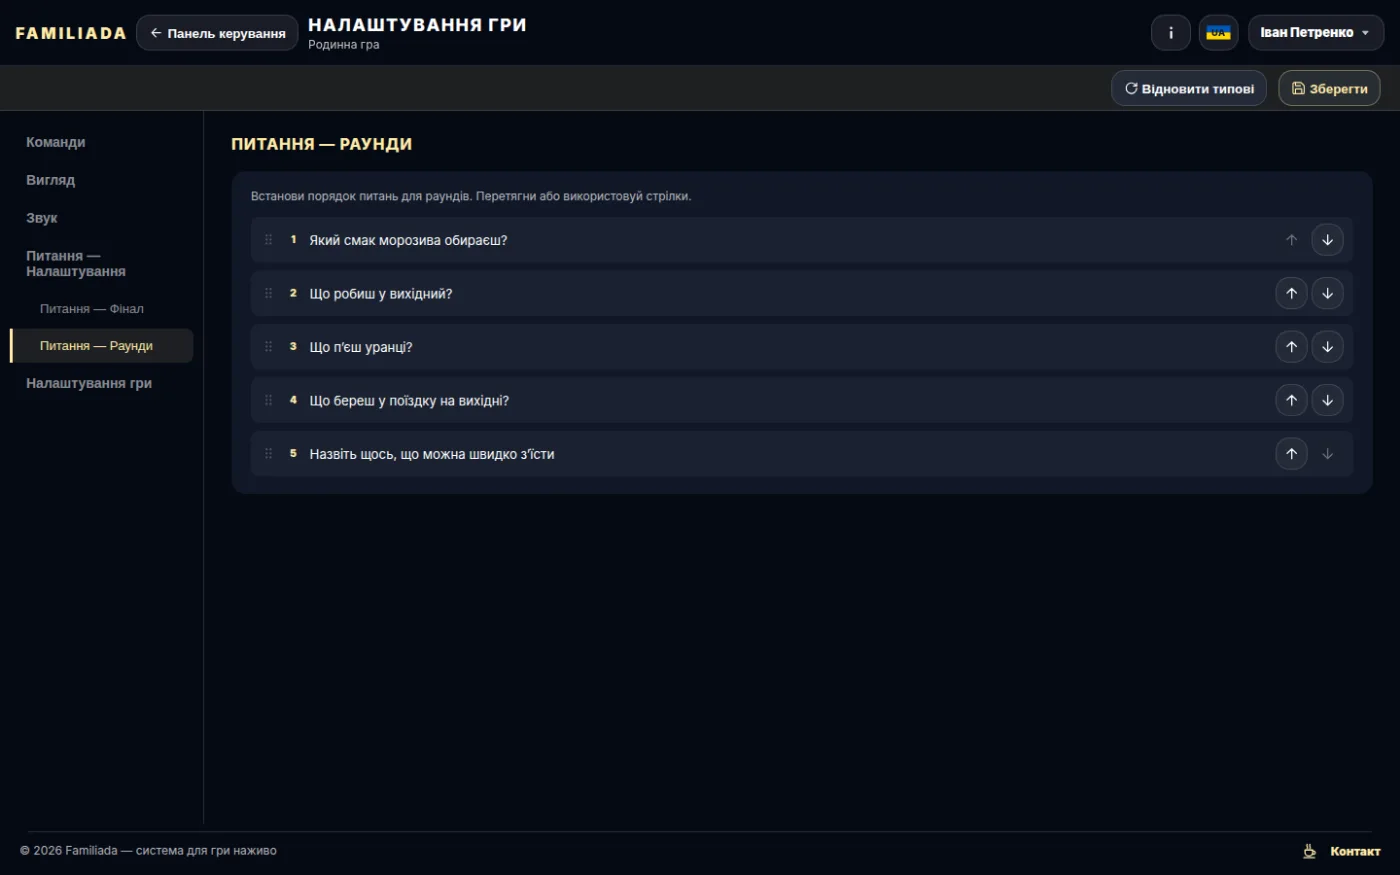This screenshot has height=875, width=1400.
Task: Click the coffee cup icon in footer
Action: coord(1309,851)
